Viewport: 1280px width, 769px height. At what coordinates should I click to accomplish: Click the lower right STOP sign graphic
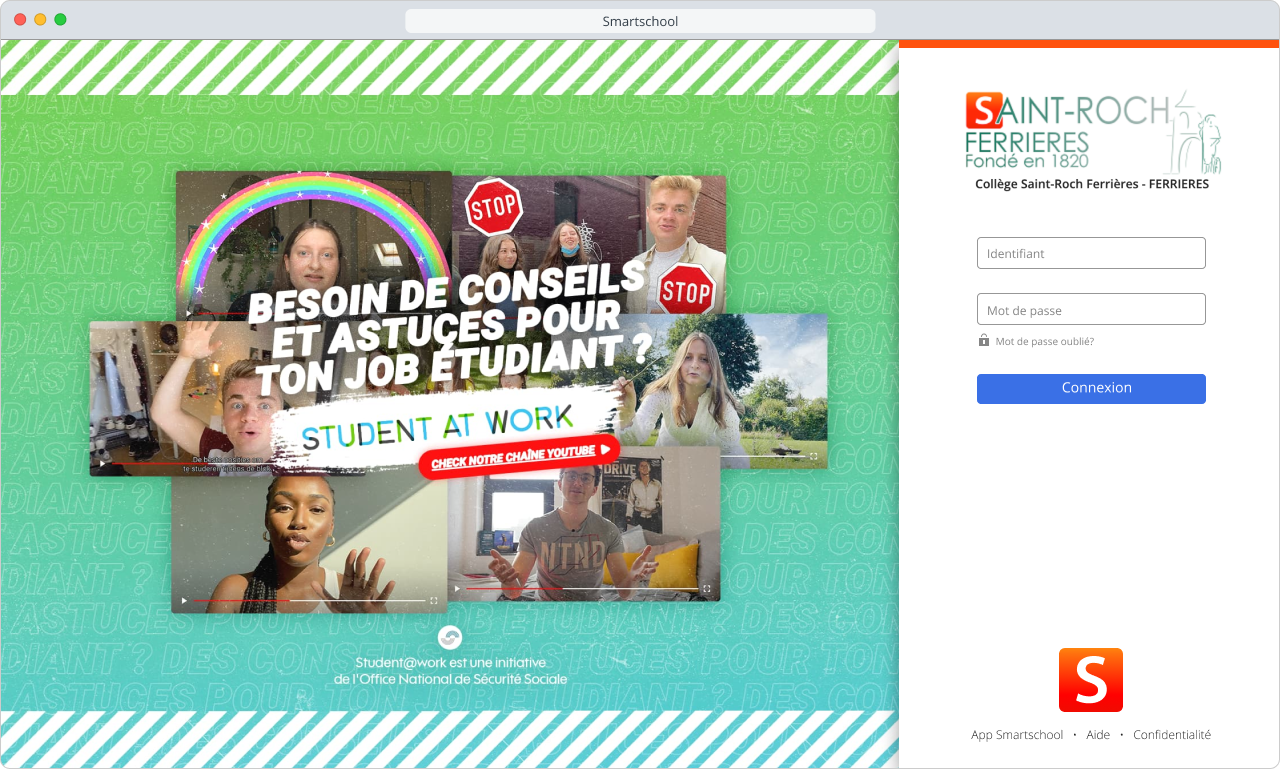point(687,291)
